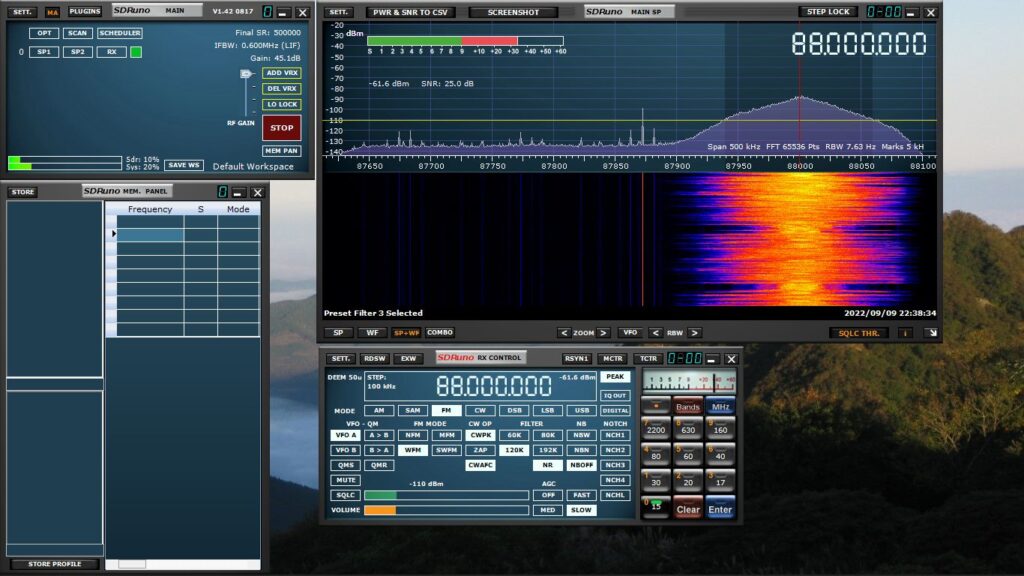Viewport: 1024px width, 576px height.
Task: Click SAVE WS to save workspace
Action: pos(184,165)
